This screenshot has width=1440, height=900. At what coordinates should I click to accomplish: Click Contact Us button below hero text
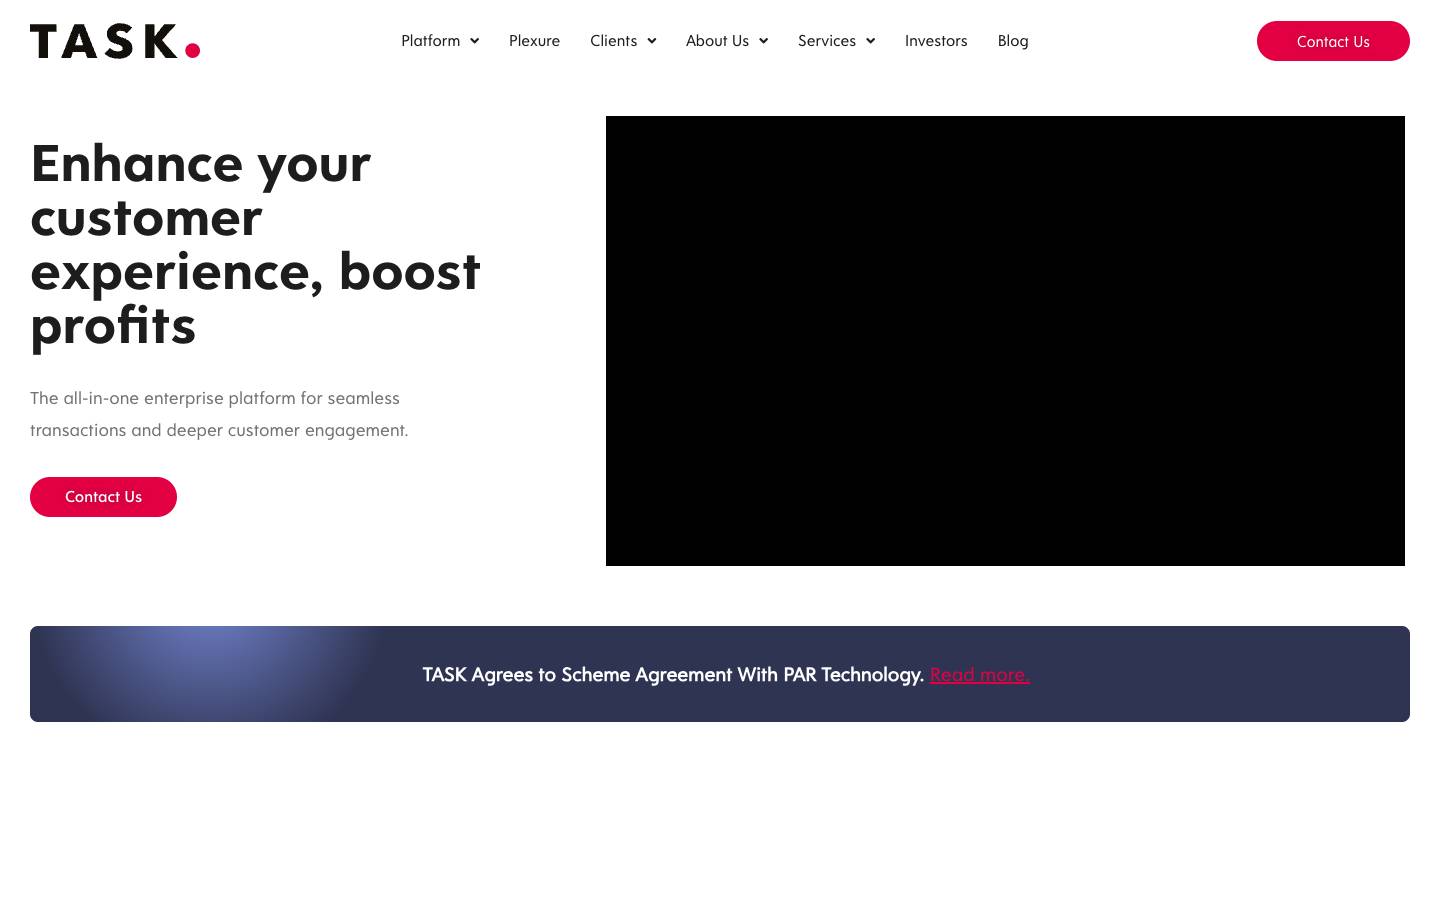tap(103, 497)
